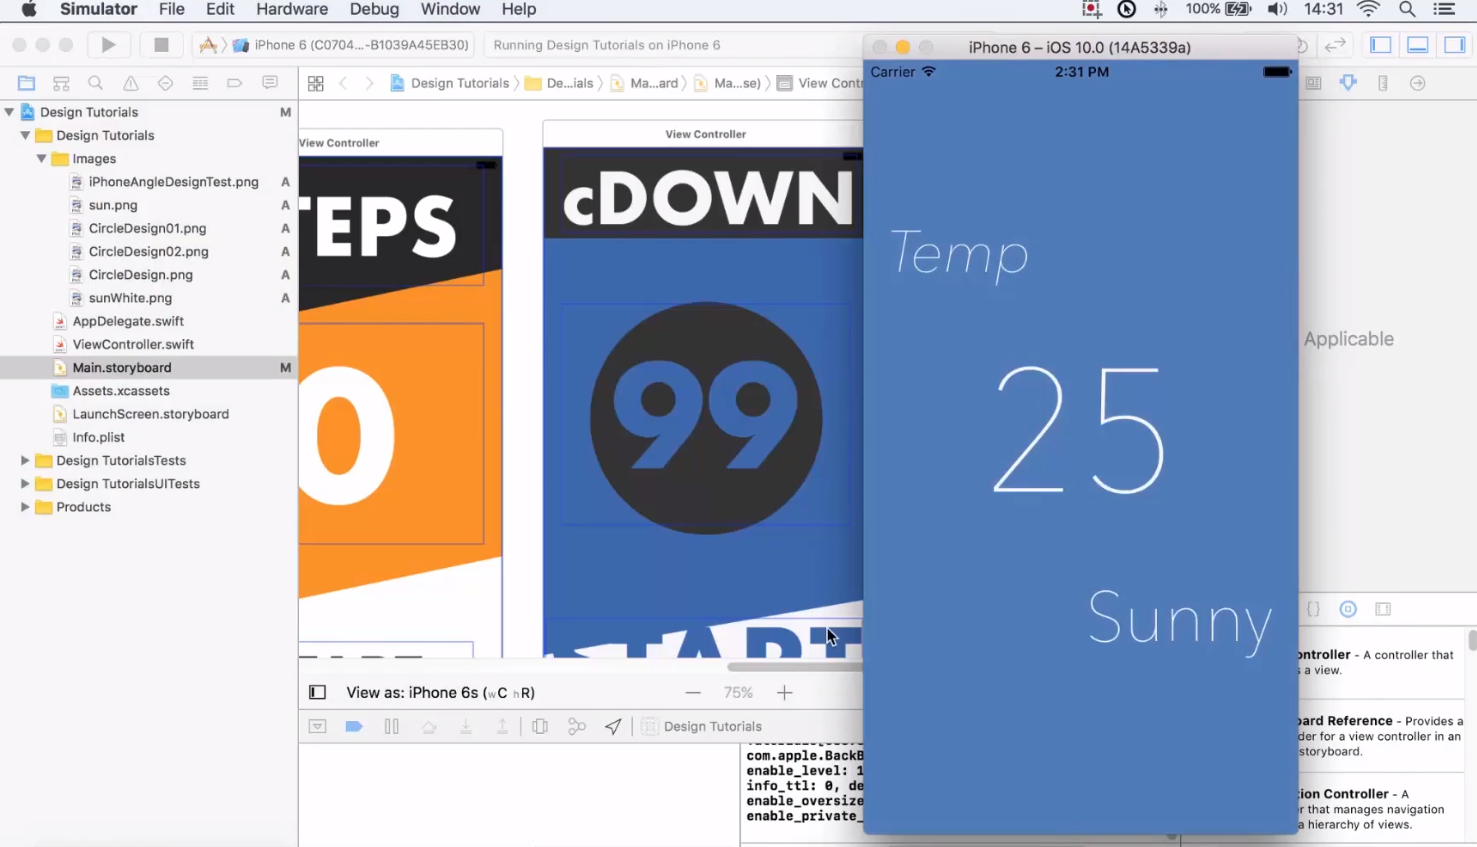Select Media library icon in library pane

click(1383, 609)
